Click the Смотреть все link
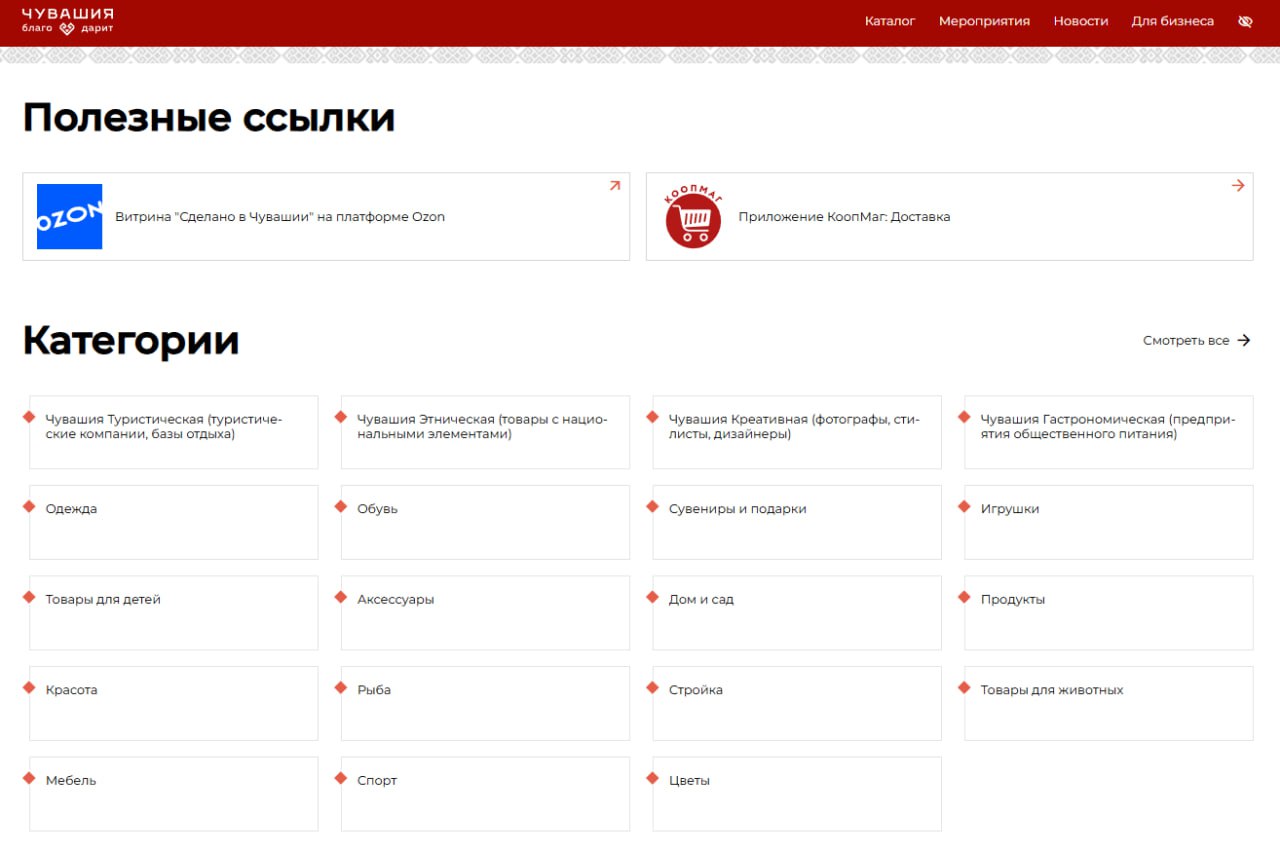Screen dimensions: 1280x850 (x=1186, y=340)
